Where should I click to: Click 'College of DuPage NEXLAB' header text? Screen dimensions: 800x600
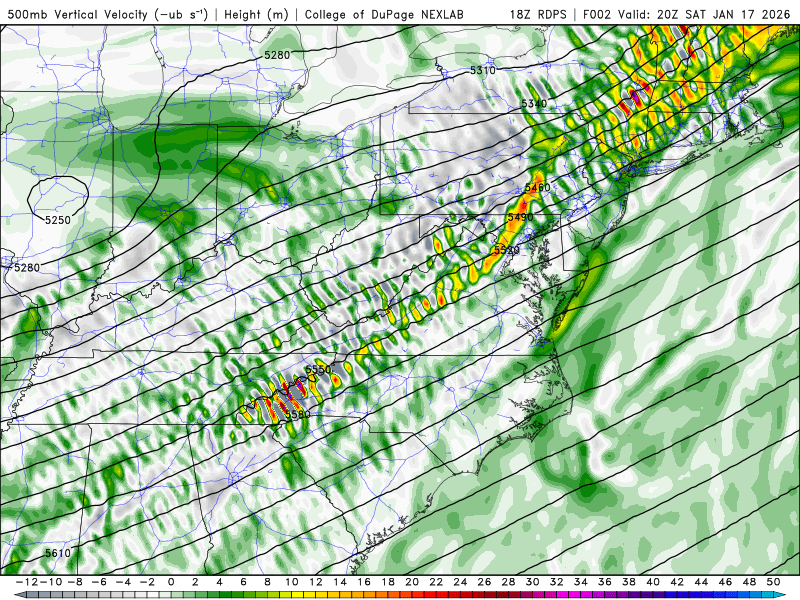click(384, 14)
